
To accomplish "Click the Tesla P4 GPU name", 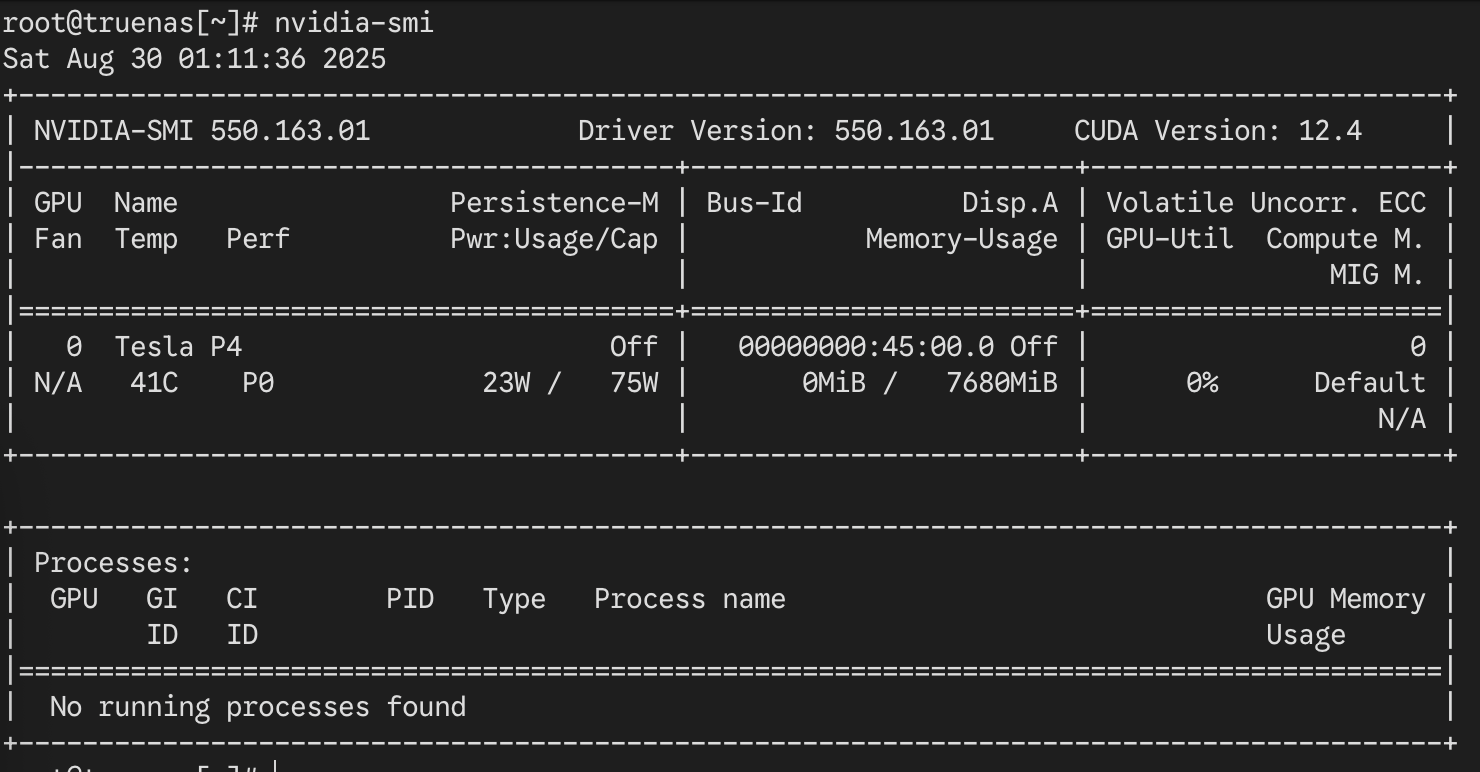I will click(178, 347).
